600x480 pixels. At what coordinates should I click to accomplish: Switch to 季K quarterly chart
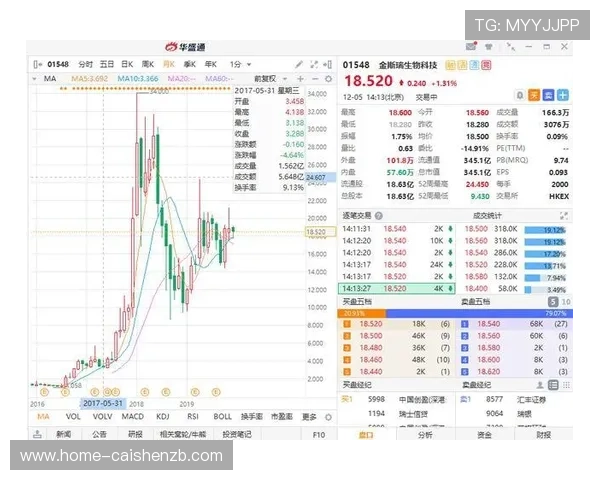click(x=190, y=64)
